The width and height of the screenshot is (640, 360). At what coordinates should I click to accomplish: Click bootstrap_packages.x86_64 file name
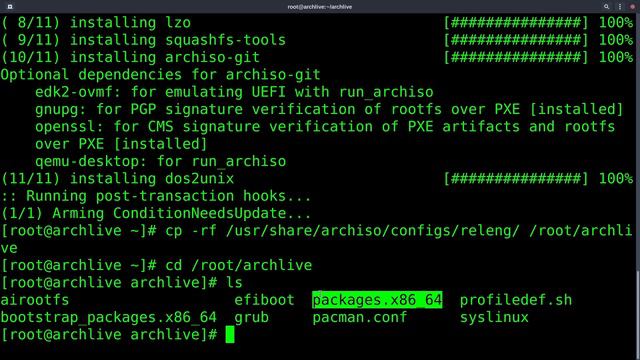[109, 318]
